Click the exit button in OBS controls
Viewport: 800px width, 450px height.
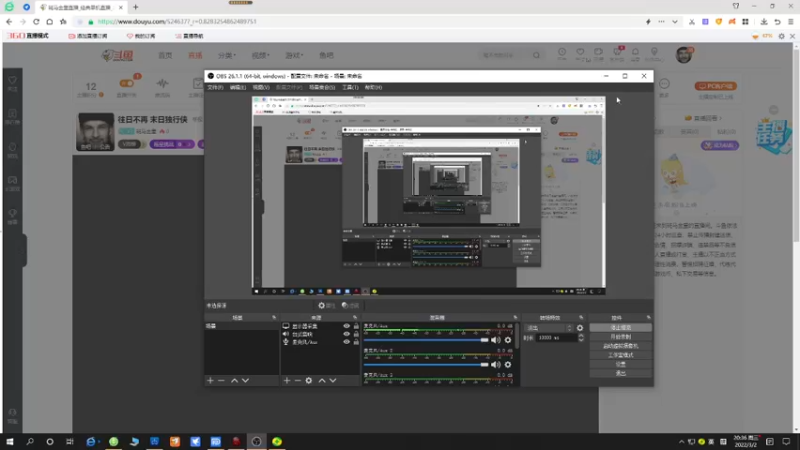coord(620,373)
